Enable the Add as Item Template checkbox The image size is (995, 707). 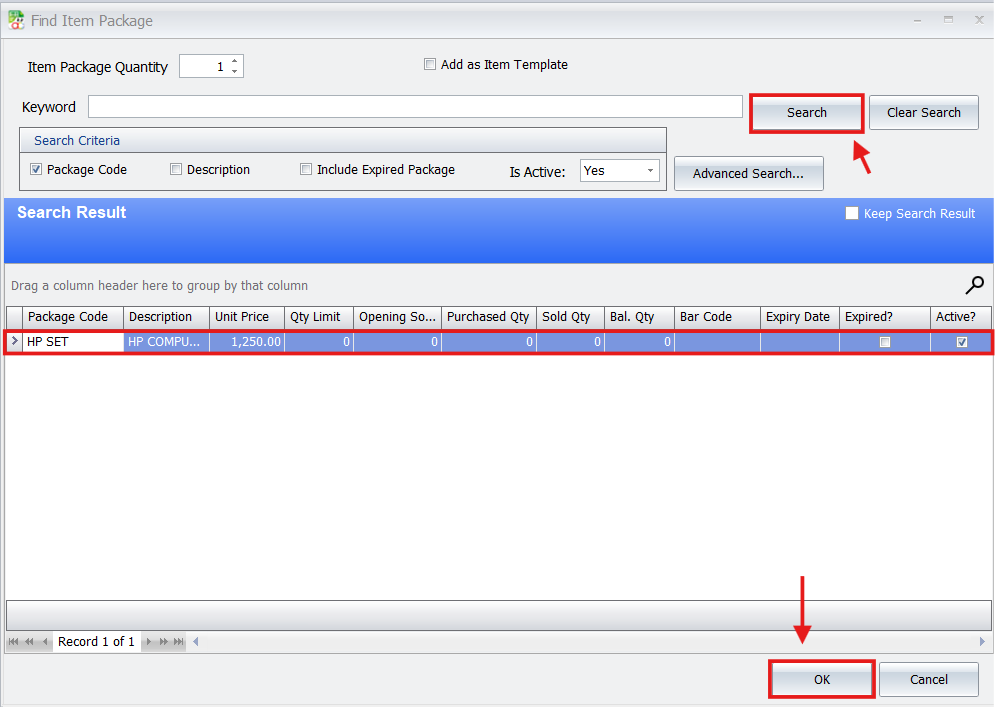(x=430, y=65)
